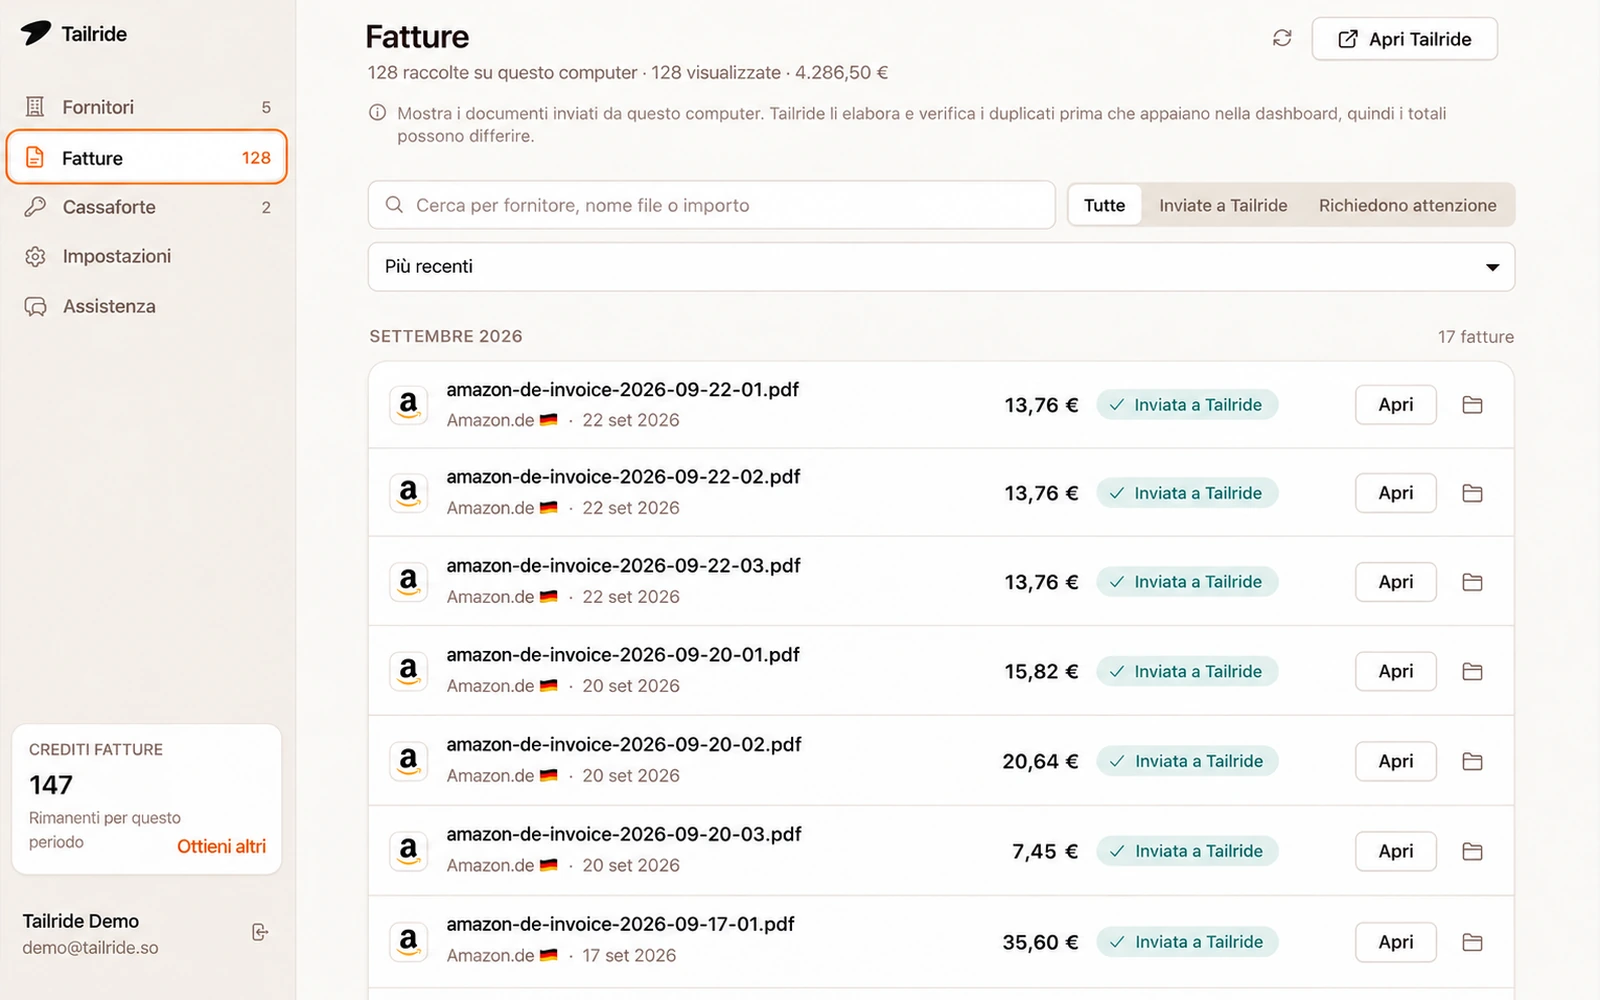Viewport: 1600px width, 1000px height.
Task: Show folder for amazon-de-invoice-2026-09-20-01.pdf
Action: (1472, 671)
